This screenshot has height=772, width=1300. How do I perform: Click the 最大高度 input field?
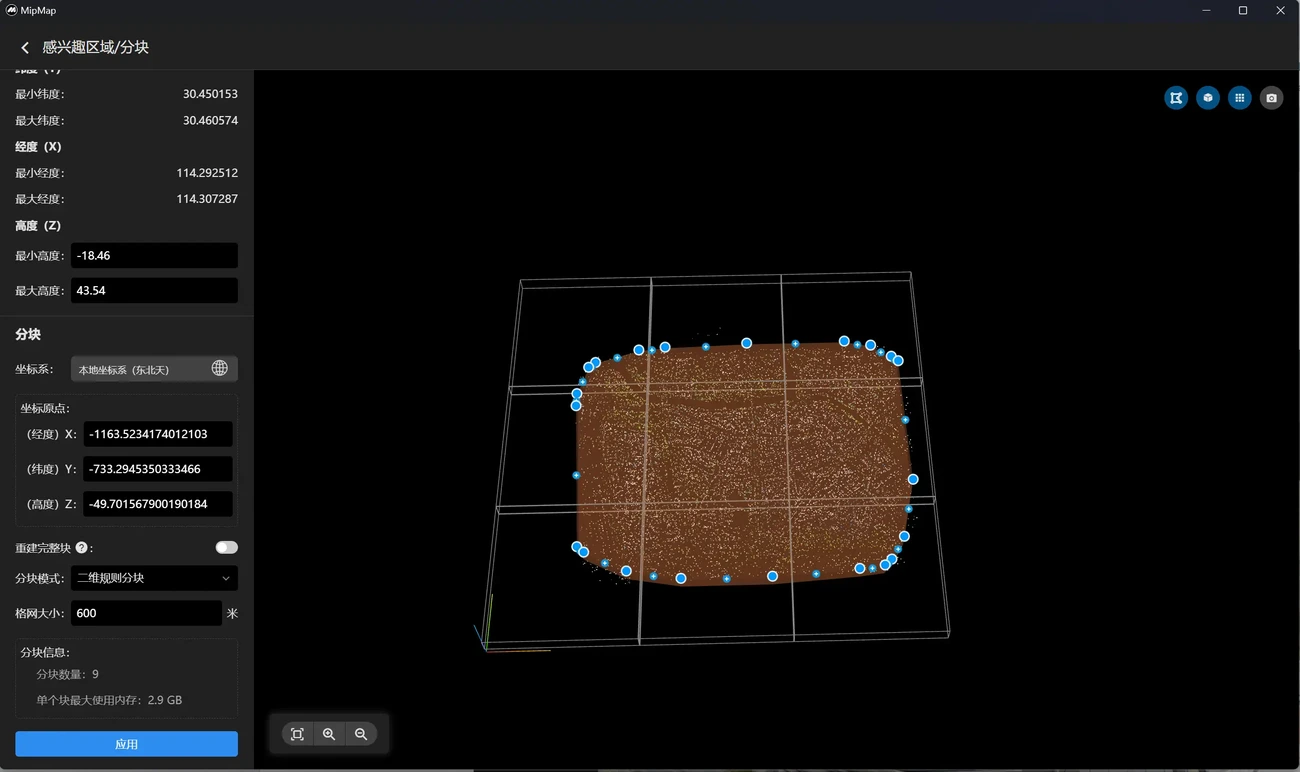click(x=154, y=291)
